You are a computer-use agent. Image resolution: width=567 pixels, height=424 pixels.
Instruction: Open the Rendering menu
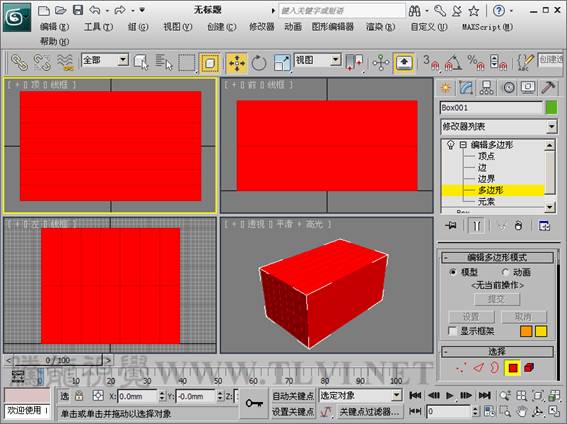[380, 26]
